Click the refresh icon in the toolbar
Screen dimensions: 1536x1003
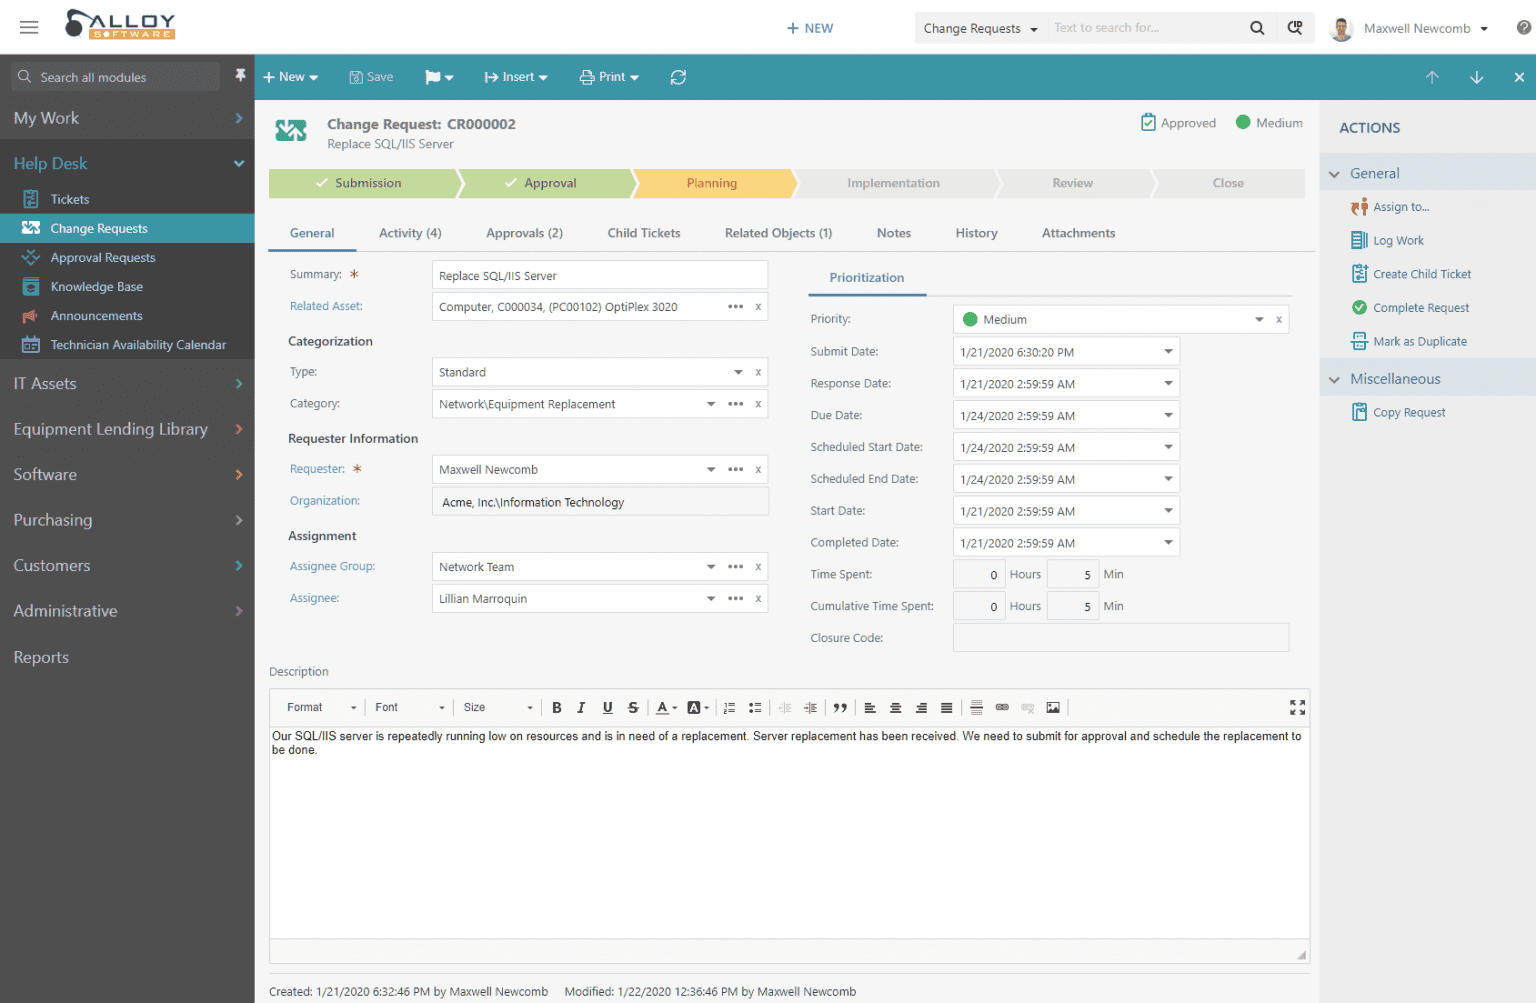[678, 77]
